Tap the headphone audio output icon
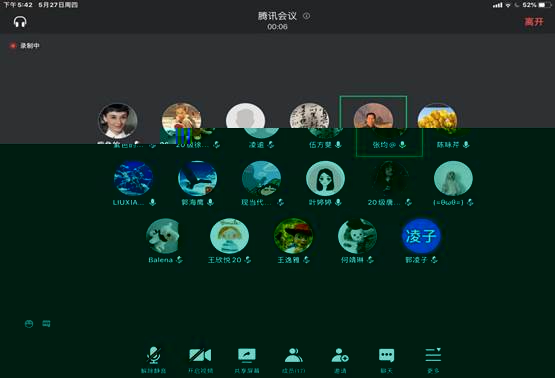The width and height of the screenshot is (555, 378). pyautogui.click(x=20, y=22)
